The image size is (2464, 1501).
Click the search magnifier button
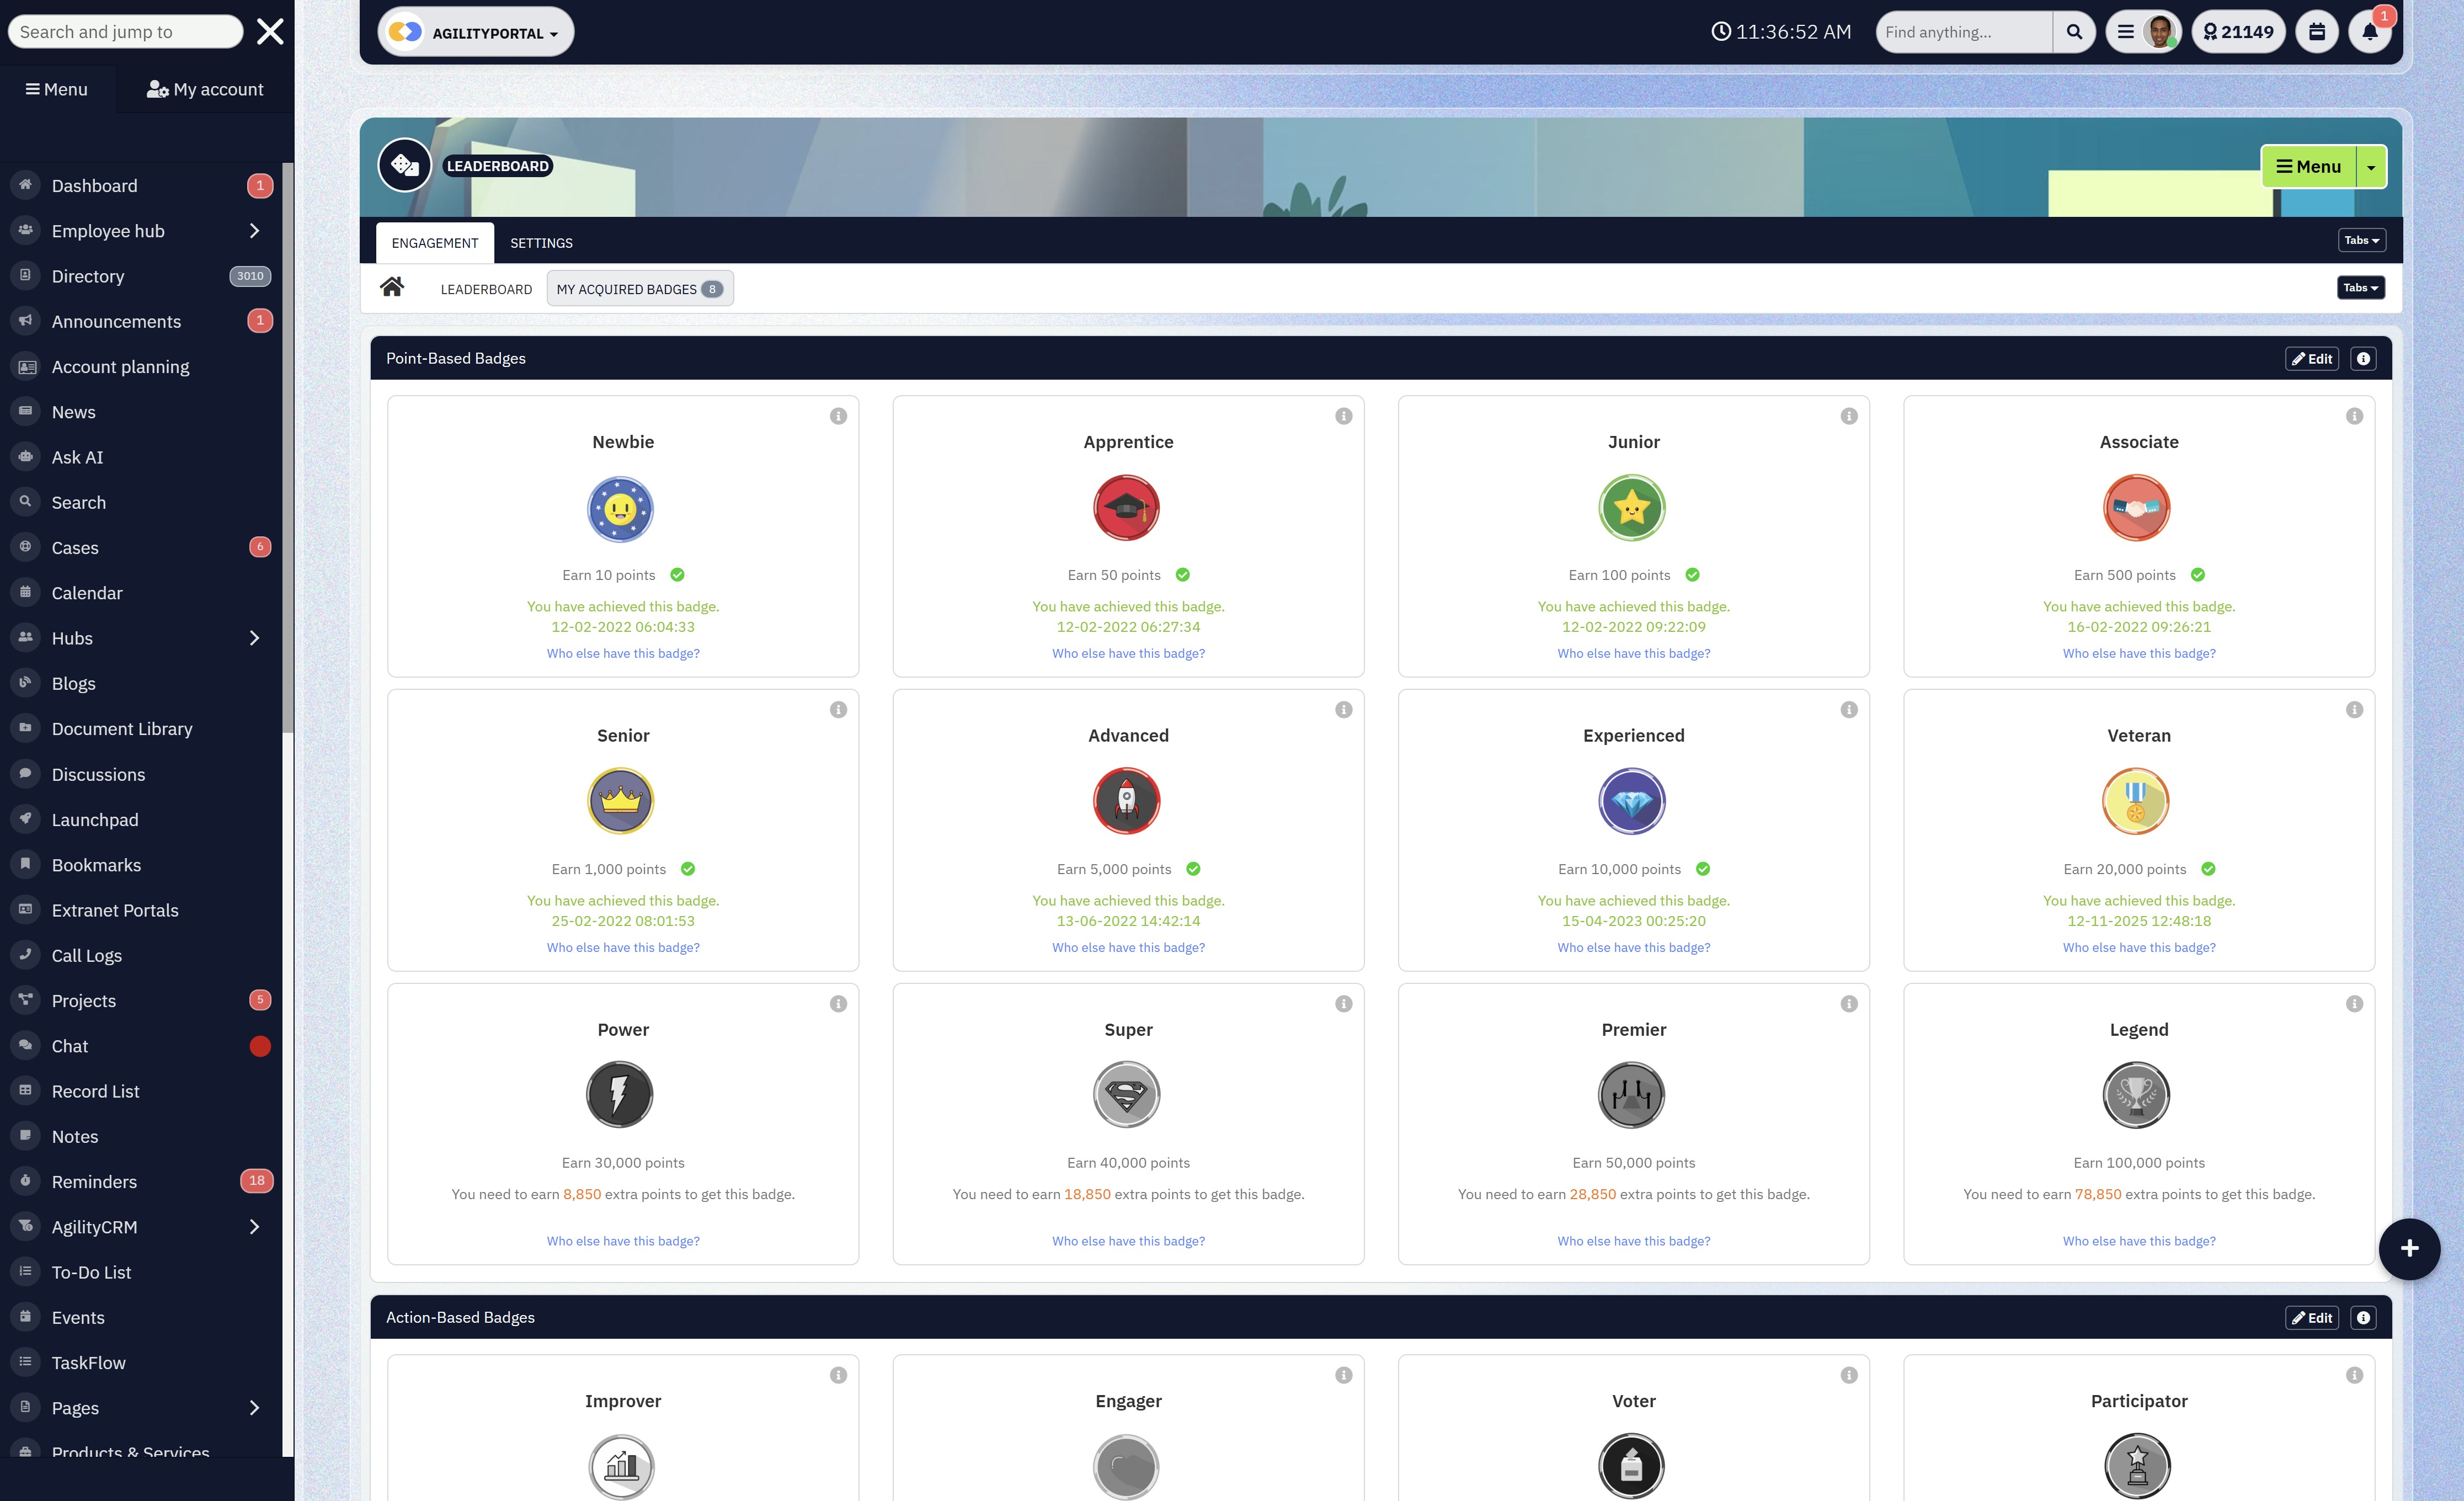2074,32
